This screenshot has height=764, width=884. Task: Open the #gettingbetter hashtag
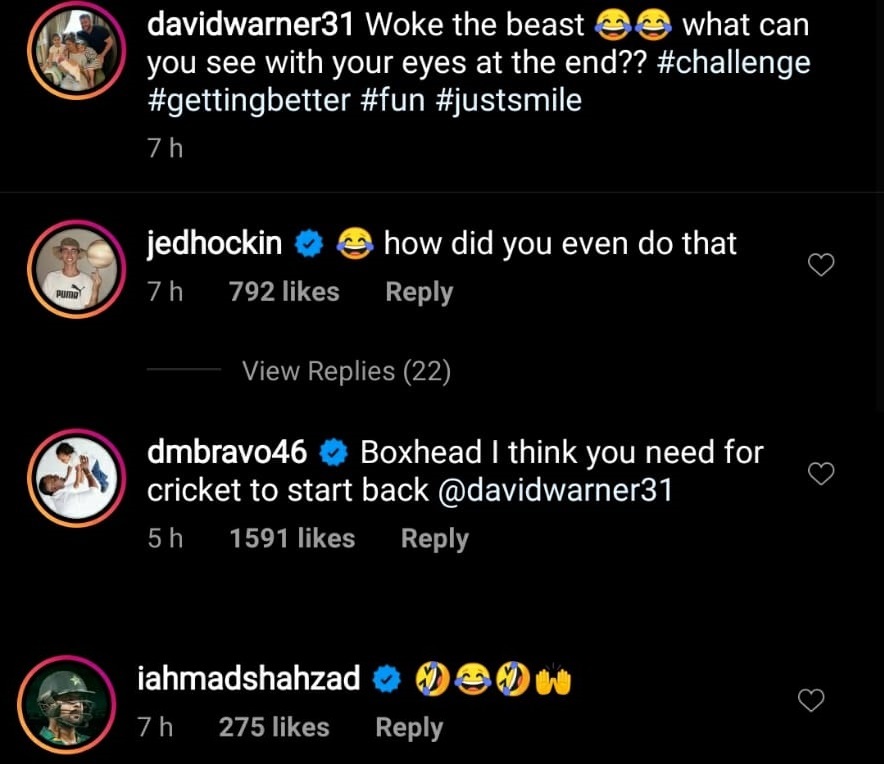point(249,101)
